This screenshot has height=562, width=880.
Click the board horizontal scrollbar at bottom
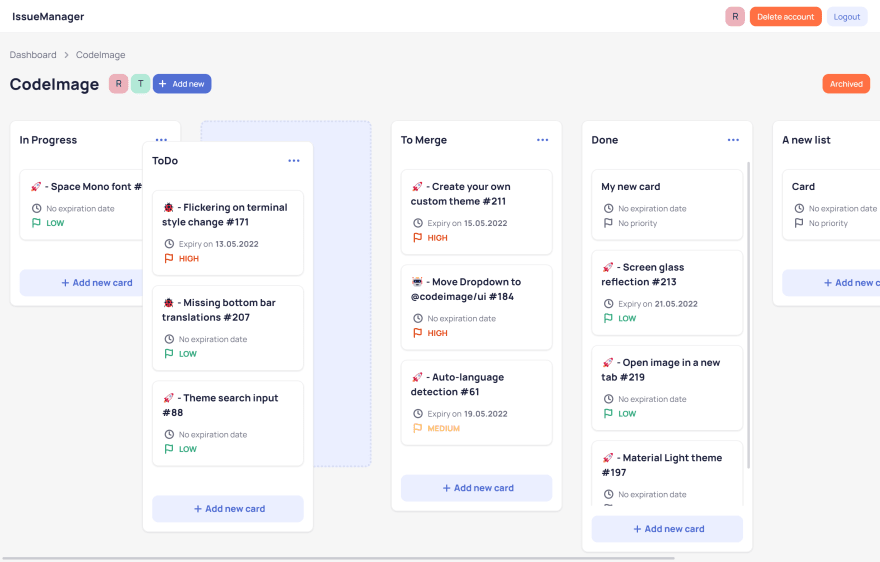[x=338, y=559]
